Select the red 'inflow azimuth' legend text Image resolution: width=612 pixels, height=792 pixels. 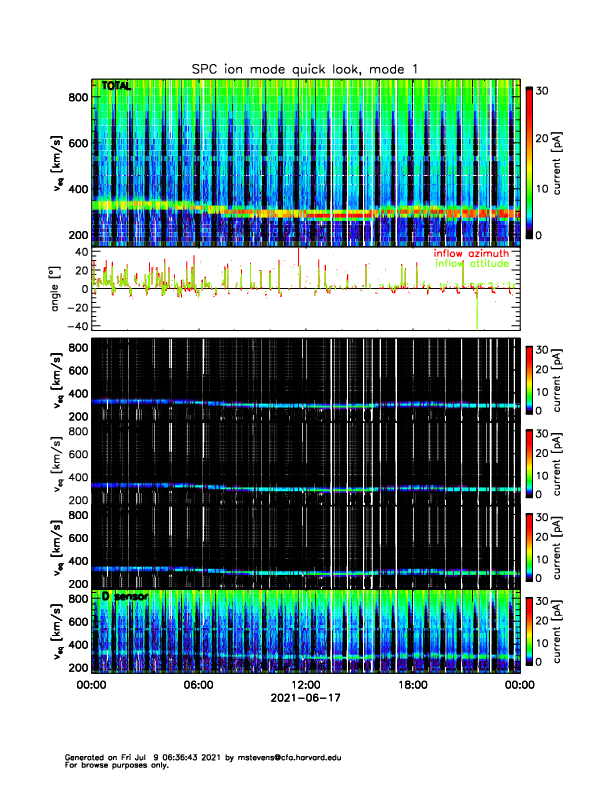[472, 254]
